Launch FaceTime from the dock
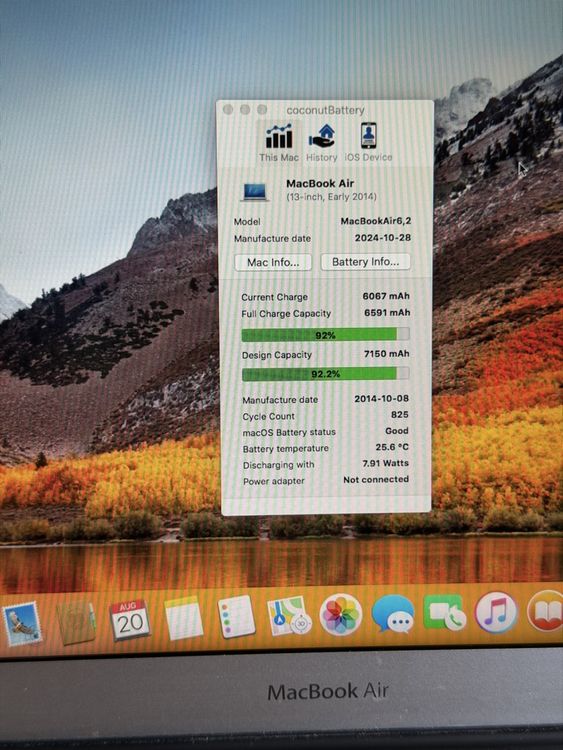 445,612
